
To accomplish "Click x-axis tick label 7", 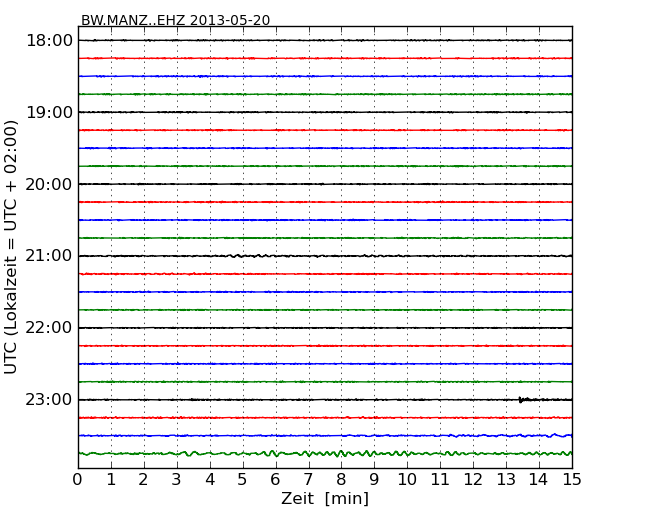I will 308,480.
